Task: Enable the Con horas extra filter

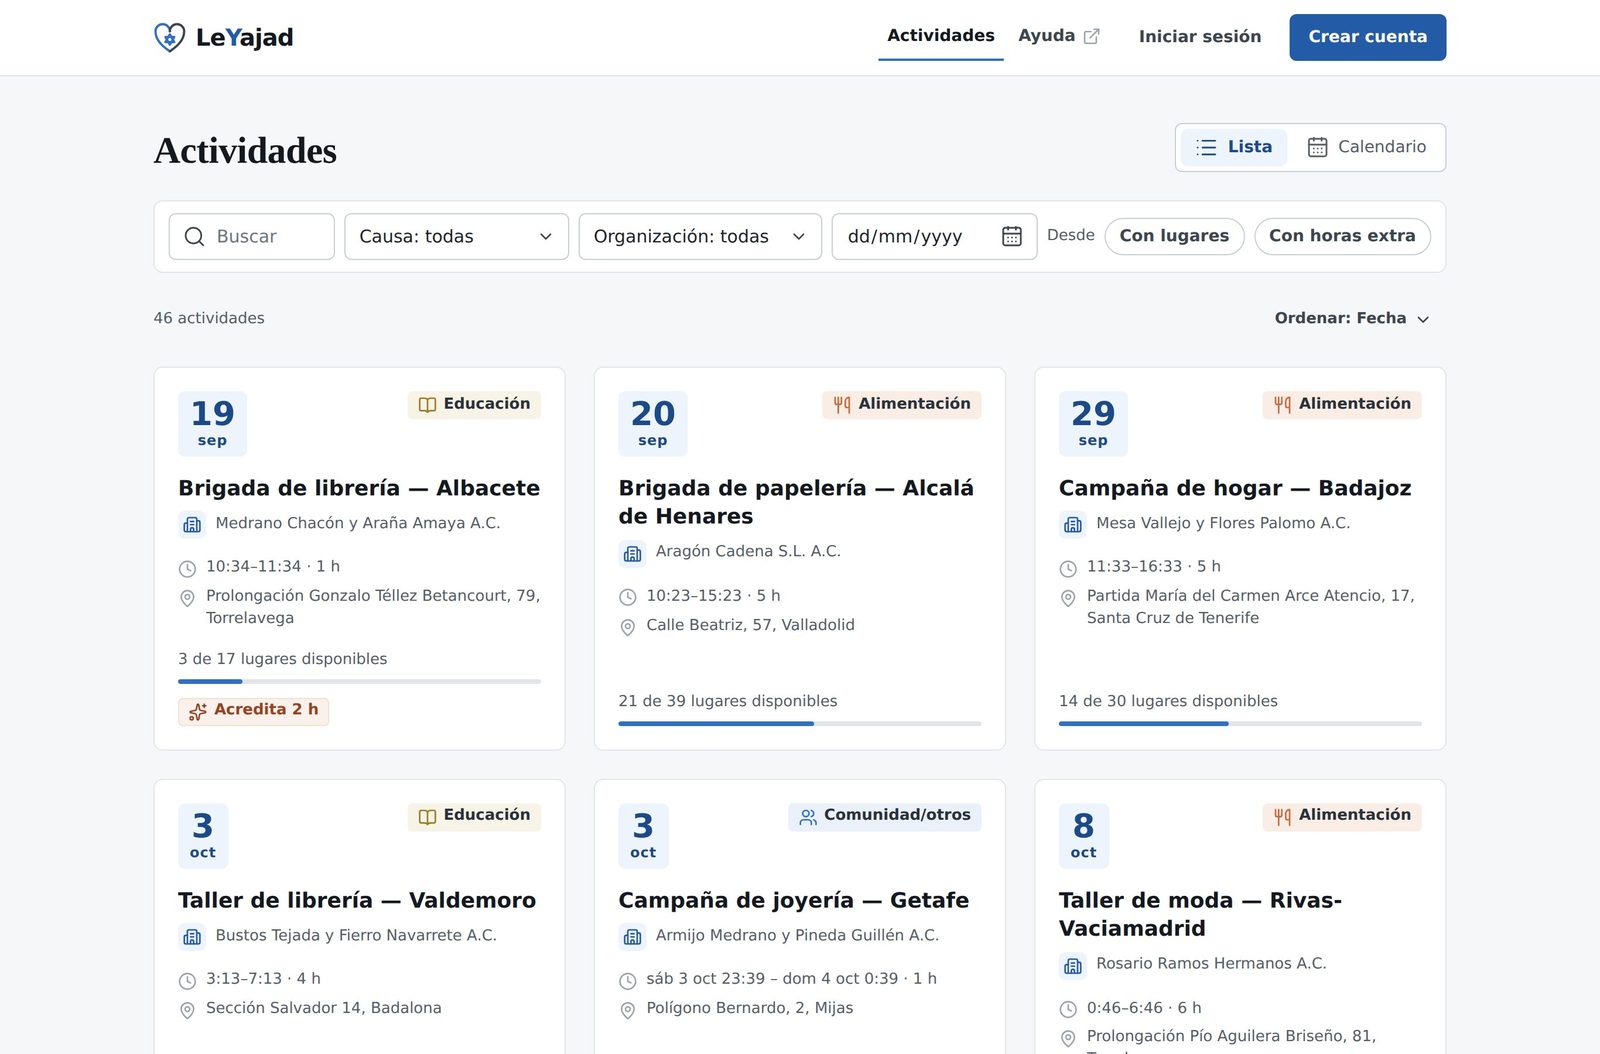Action: pyautogui.click(x=1342, y=236)
